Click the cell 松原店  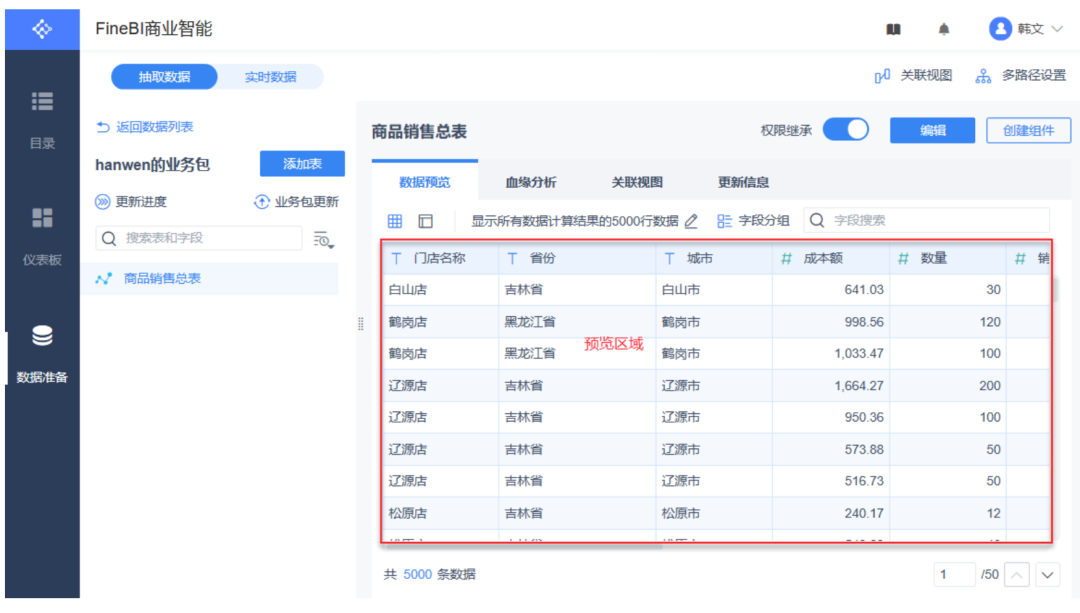pyautogui.click(x=408, y=513)
